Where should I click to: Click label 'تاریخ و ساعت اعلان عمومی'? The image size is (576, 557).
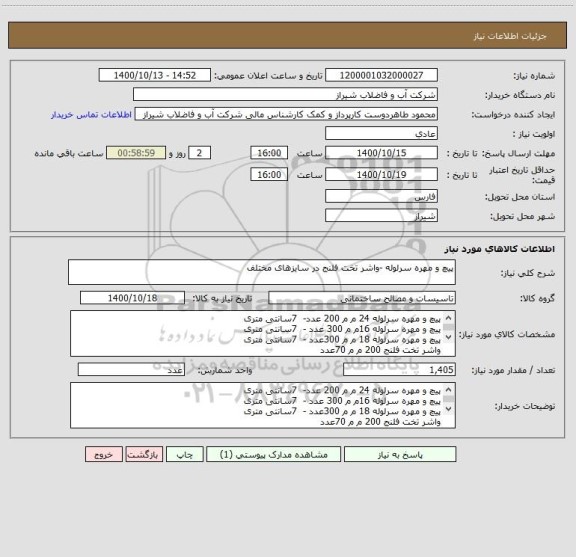[269, 76]
